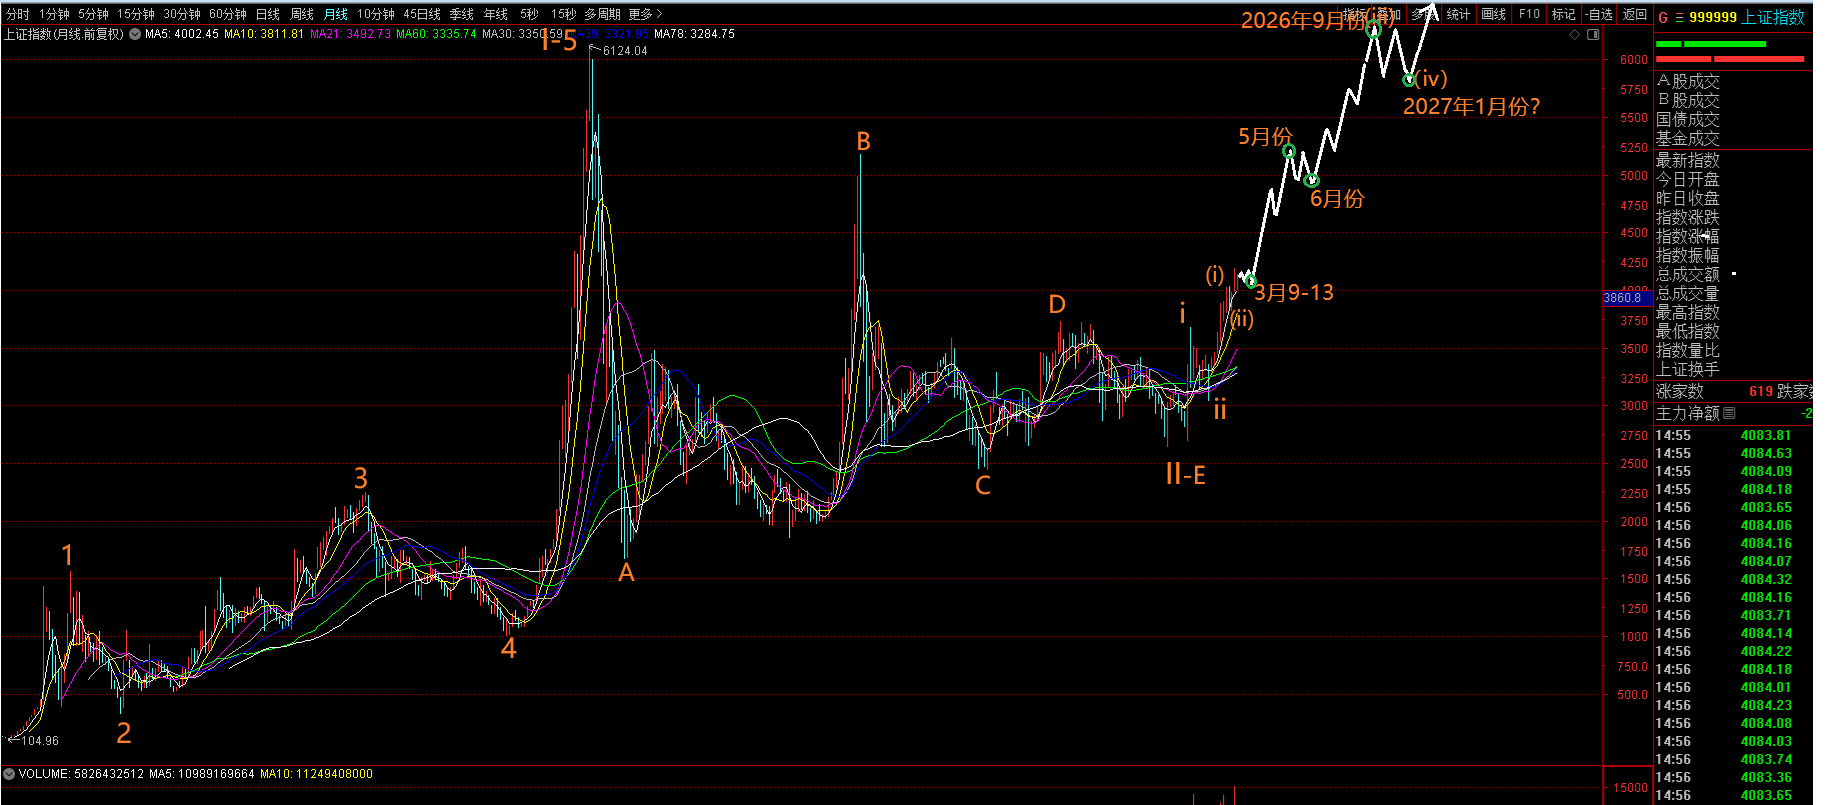Click the blue 3860.8 price marker on axis

click(x=1623, y=298)
